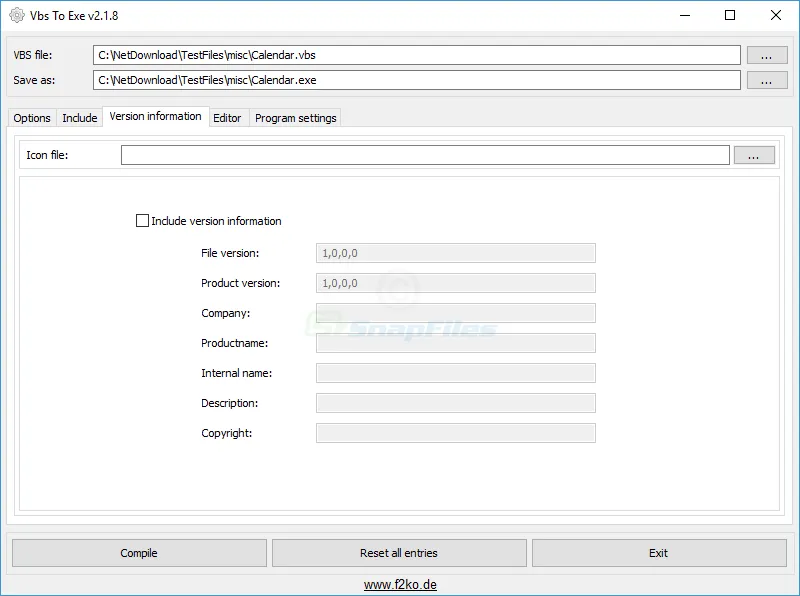
Task: Click the 'Description:' label
Action: 230,403
